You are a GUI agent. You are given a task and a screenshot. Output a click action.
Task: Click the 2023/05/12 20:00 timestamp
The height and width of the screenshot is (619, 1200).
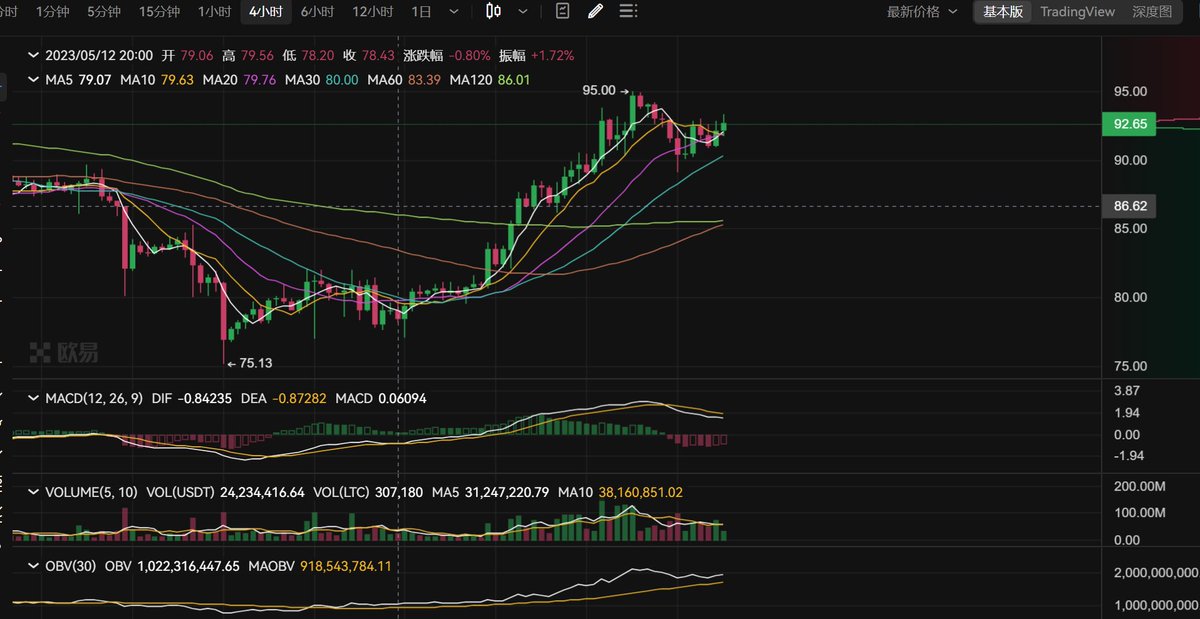tap(99, 56)
